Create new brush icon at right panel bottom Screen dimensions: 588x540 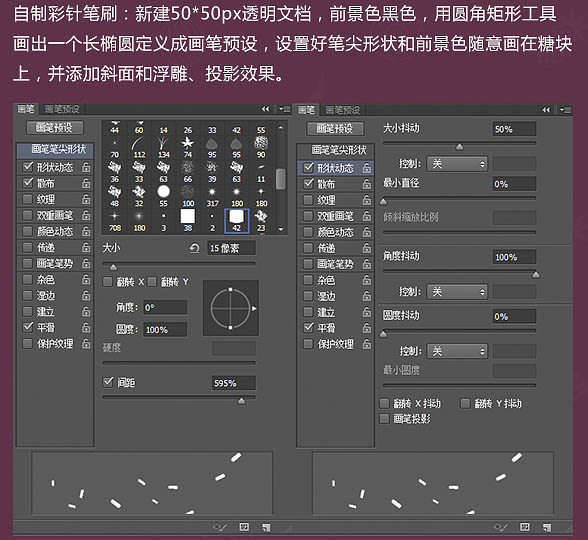pos(547,528)
